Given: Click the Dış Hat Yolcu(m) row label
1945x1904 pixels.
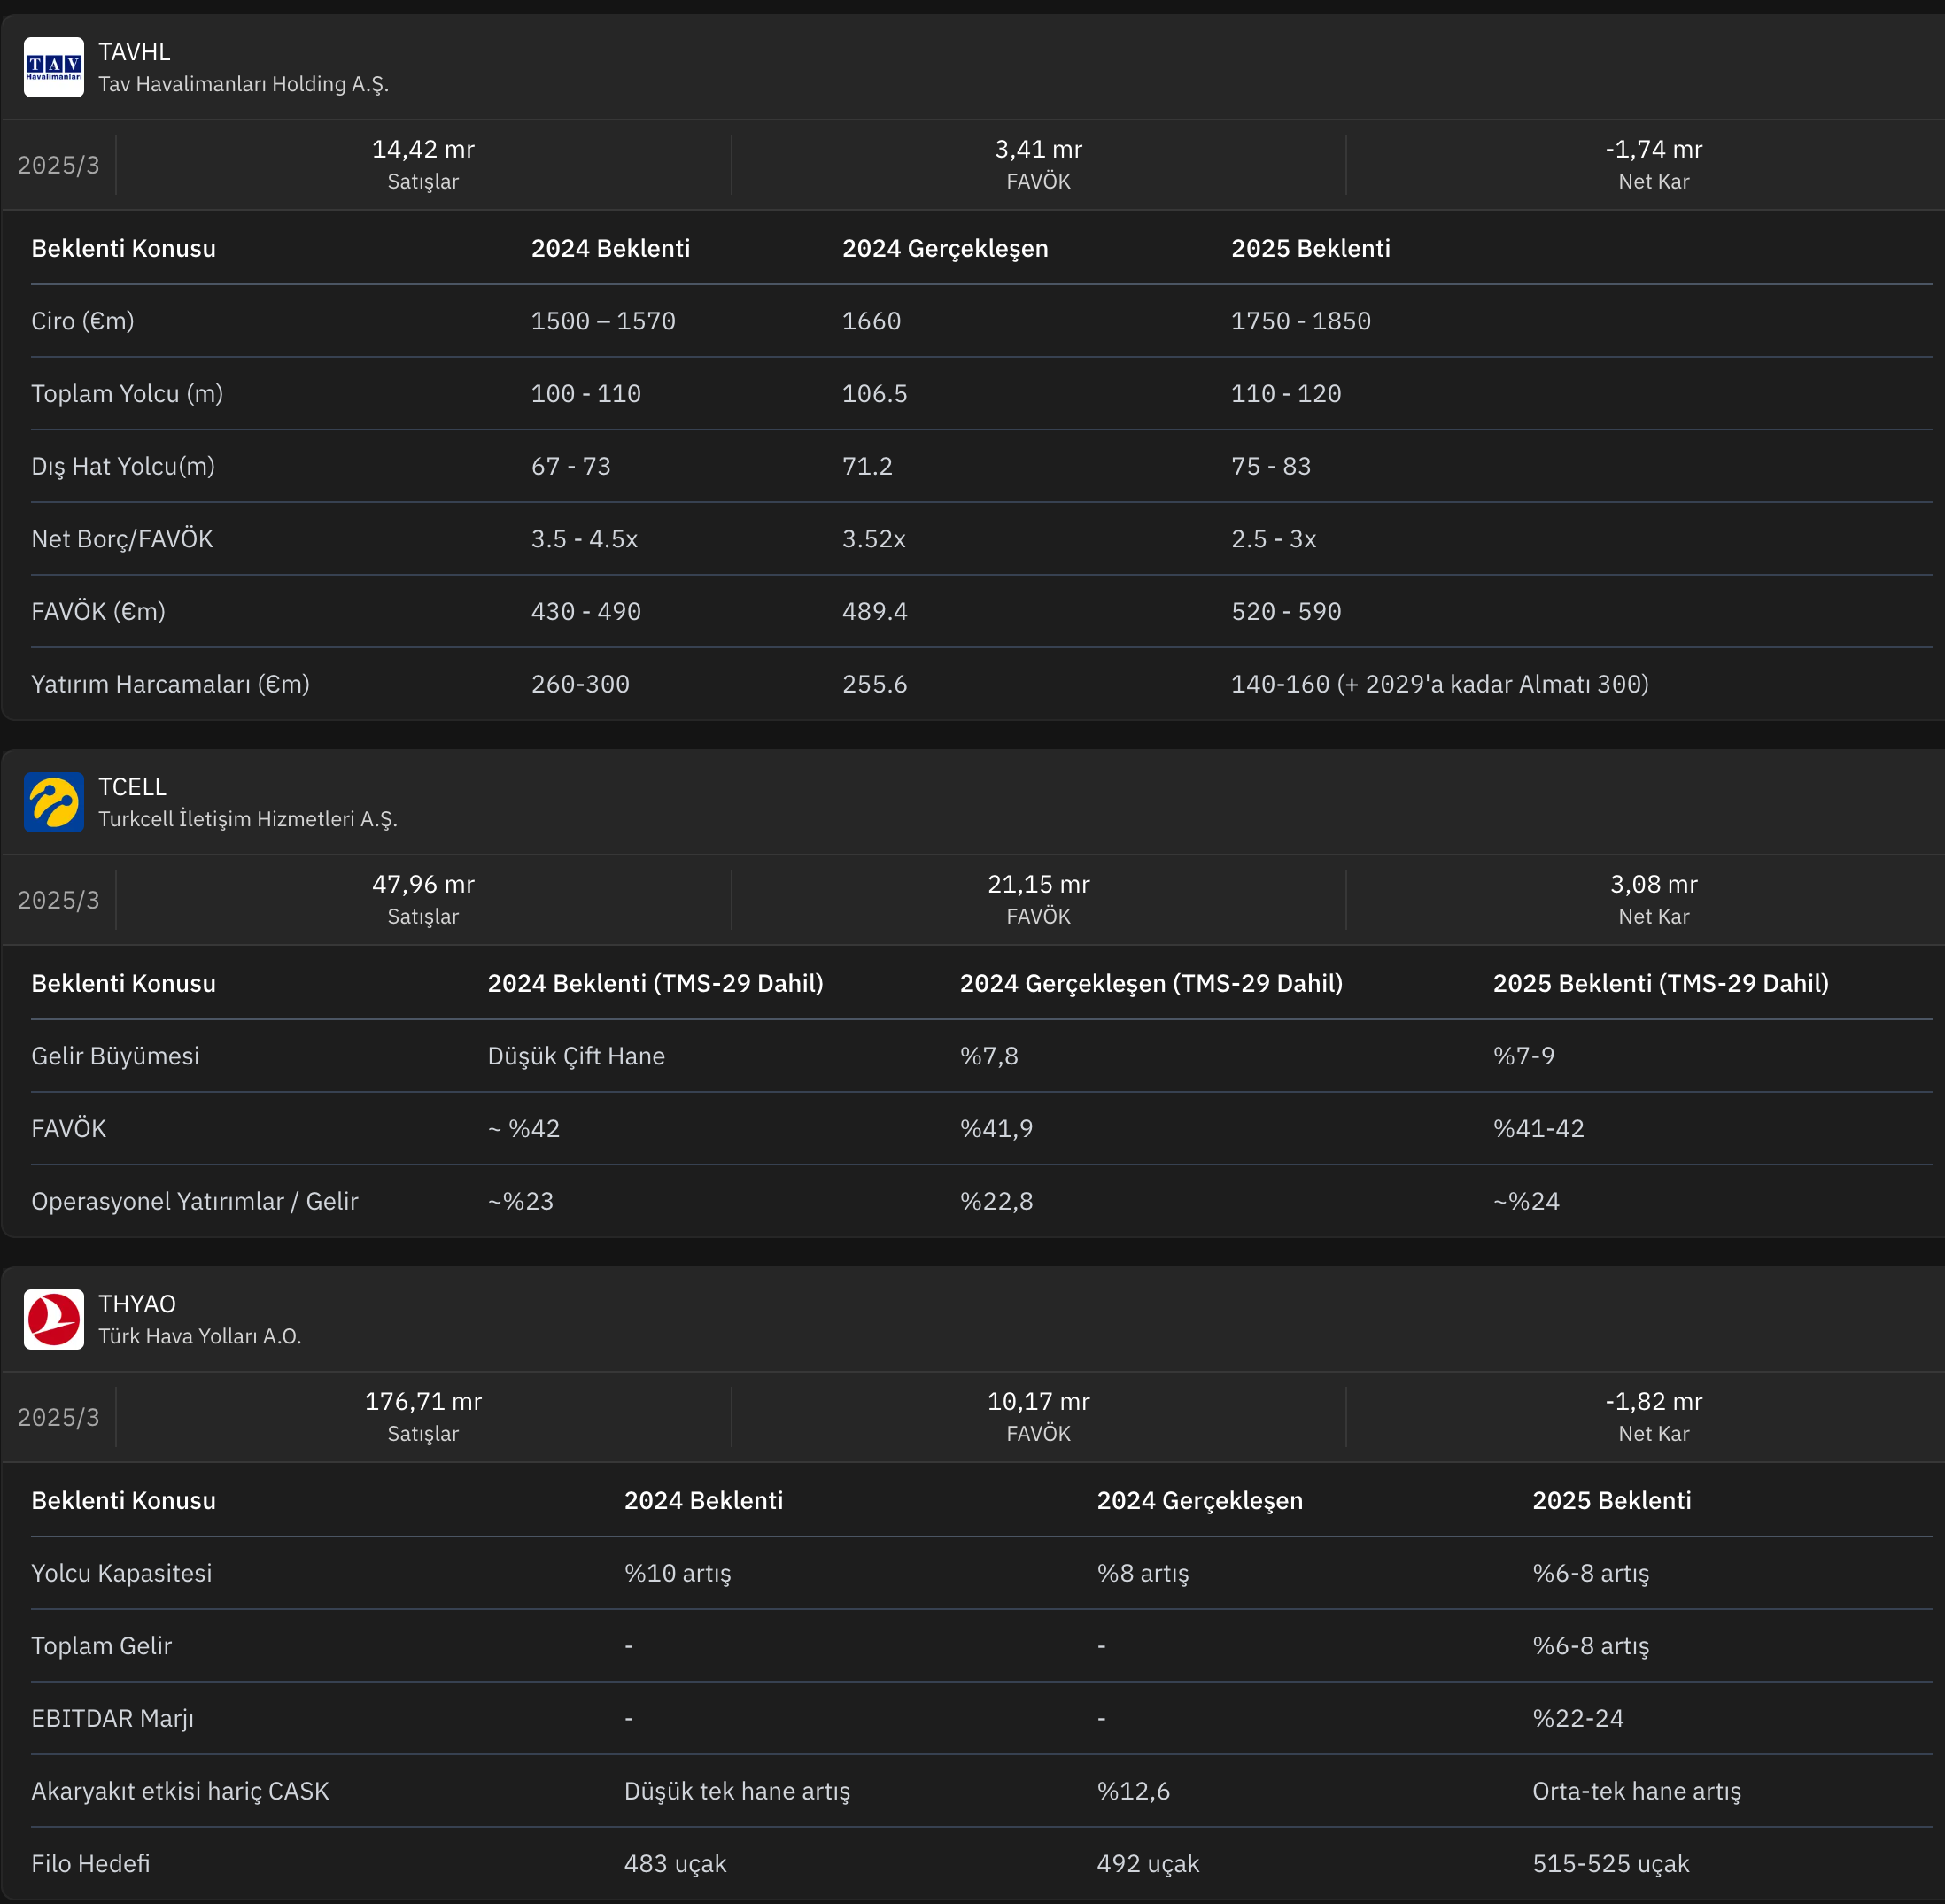Looking at the screenshot, I should pos(123,467).
